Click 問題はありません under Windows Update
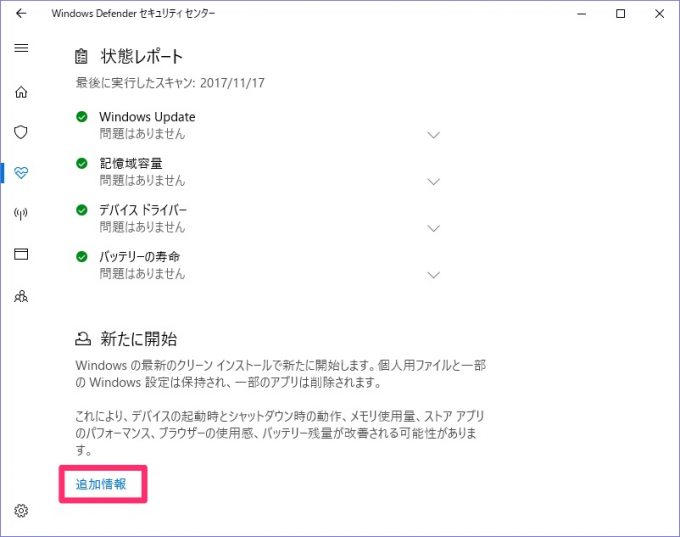The height and width of the screenshot is (537, 680). click(142, 134)
